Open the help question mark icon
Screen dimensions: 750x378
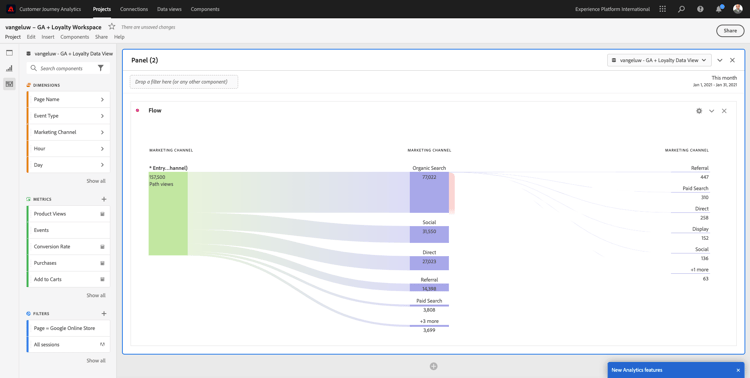click(x=700, y=9)
